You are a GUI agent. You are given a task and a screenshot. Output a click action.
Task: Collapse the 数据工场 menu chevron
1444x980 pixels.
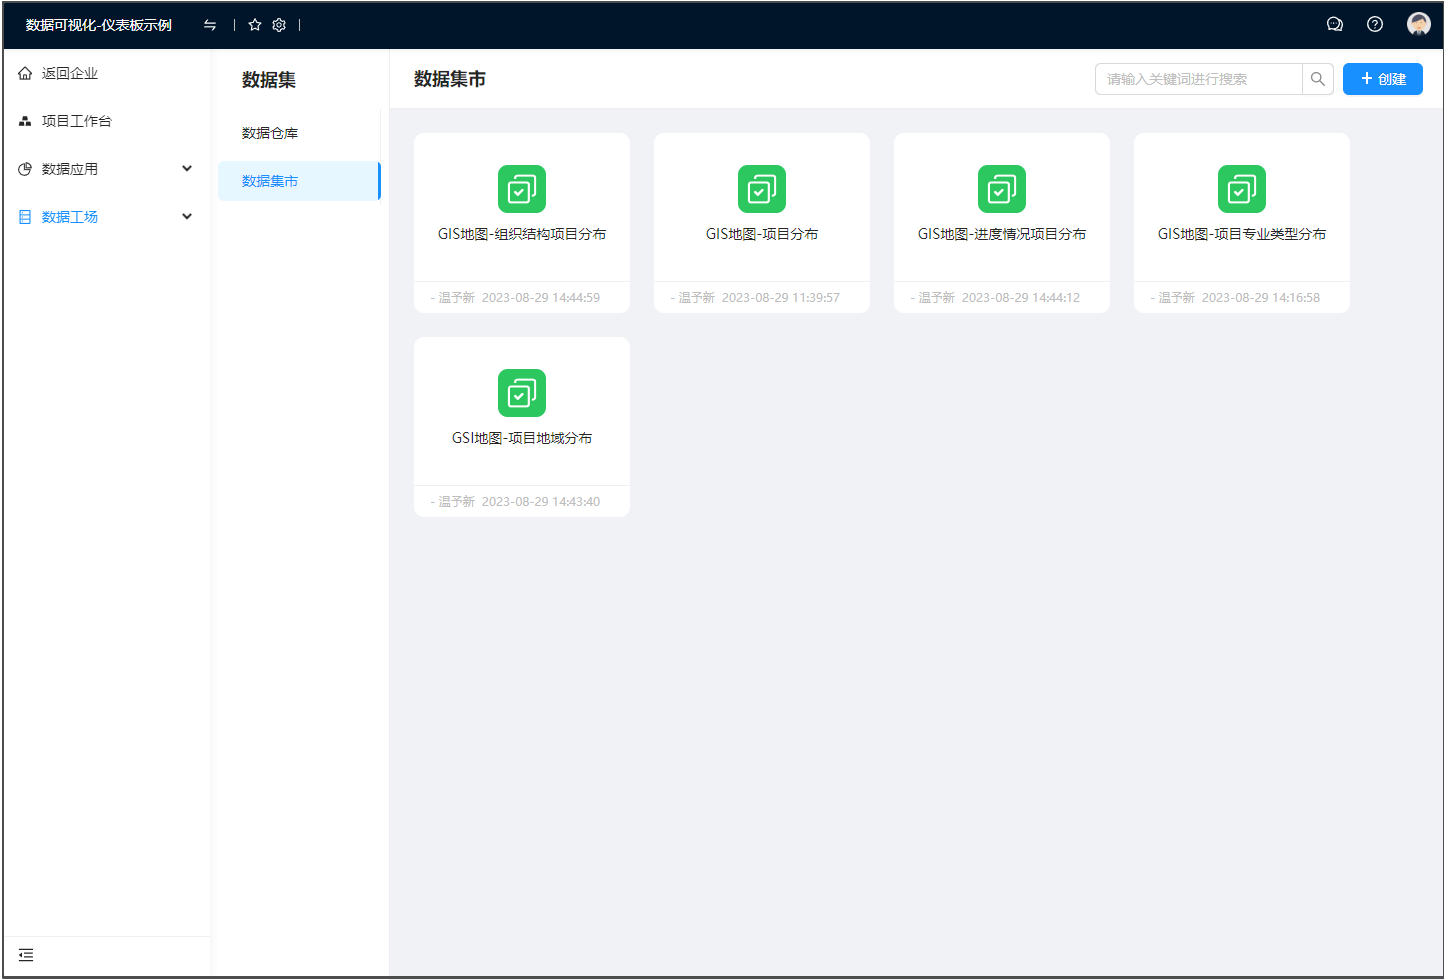click(187, 217)
